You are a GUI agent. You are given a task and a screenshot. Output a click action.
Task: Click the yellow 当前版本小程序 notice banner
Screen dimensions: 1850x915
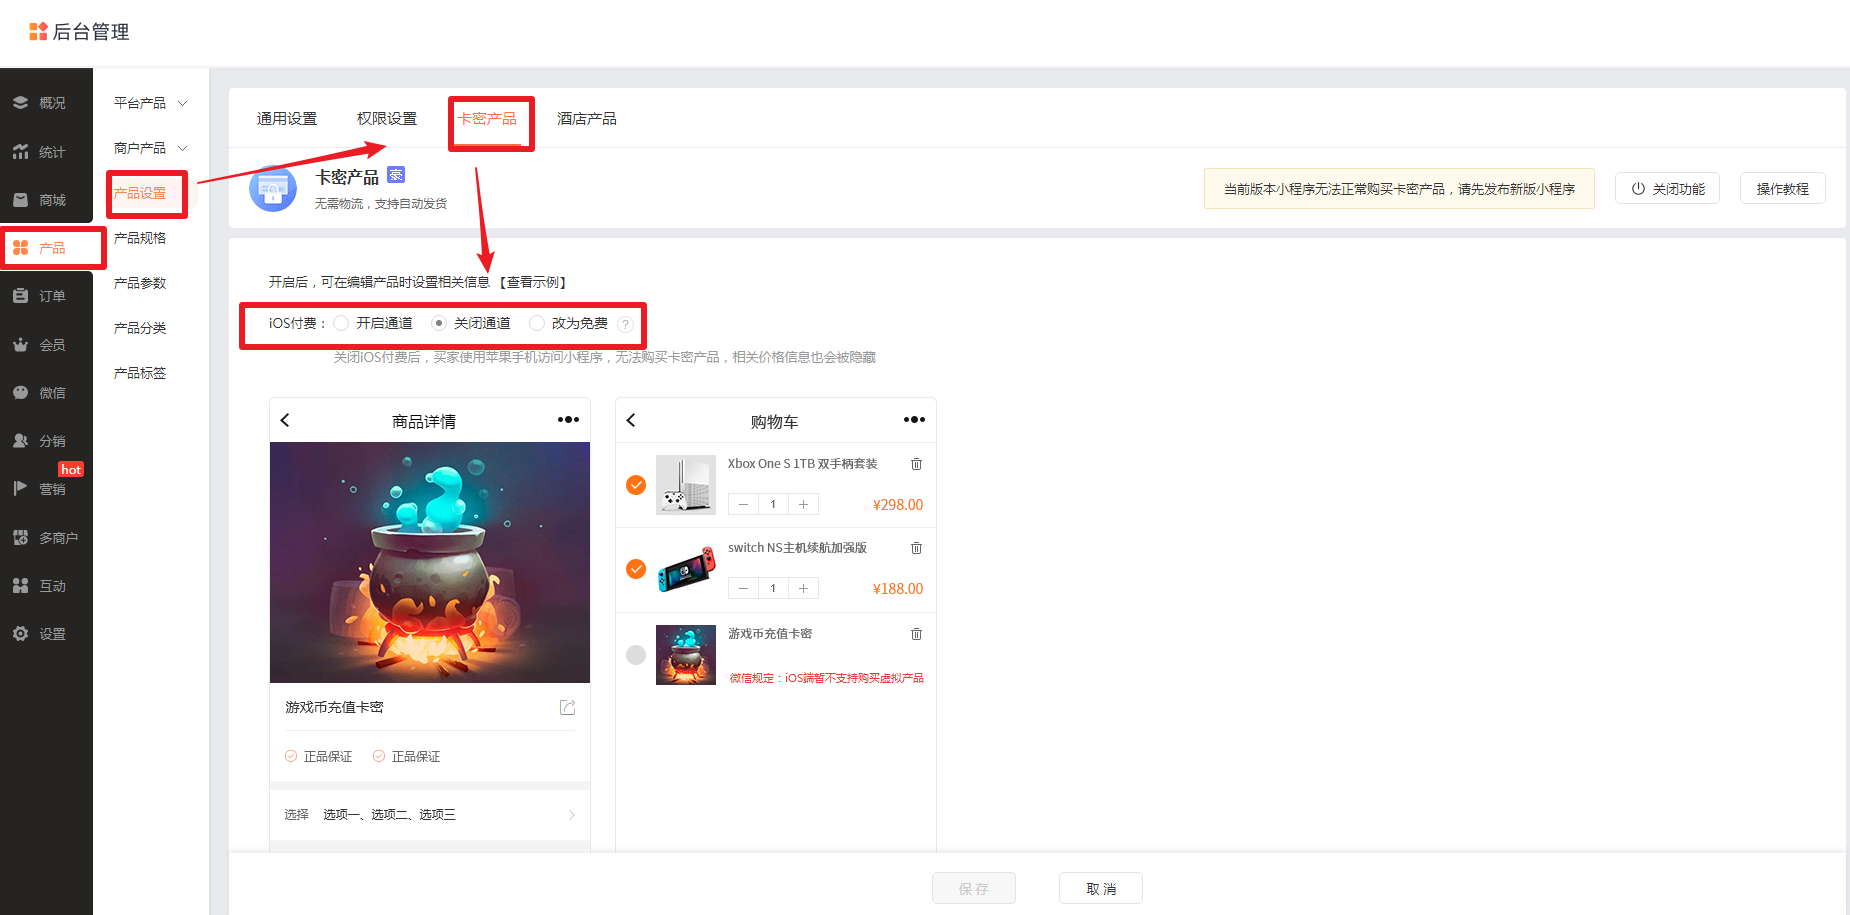coord(1399,188)
